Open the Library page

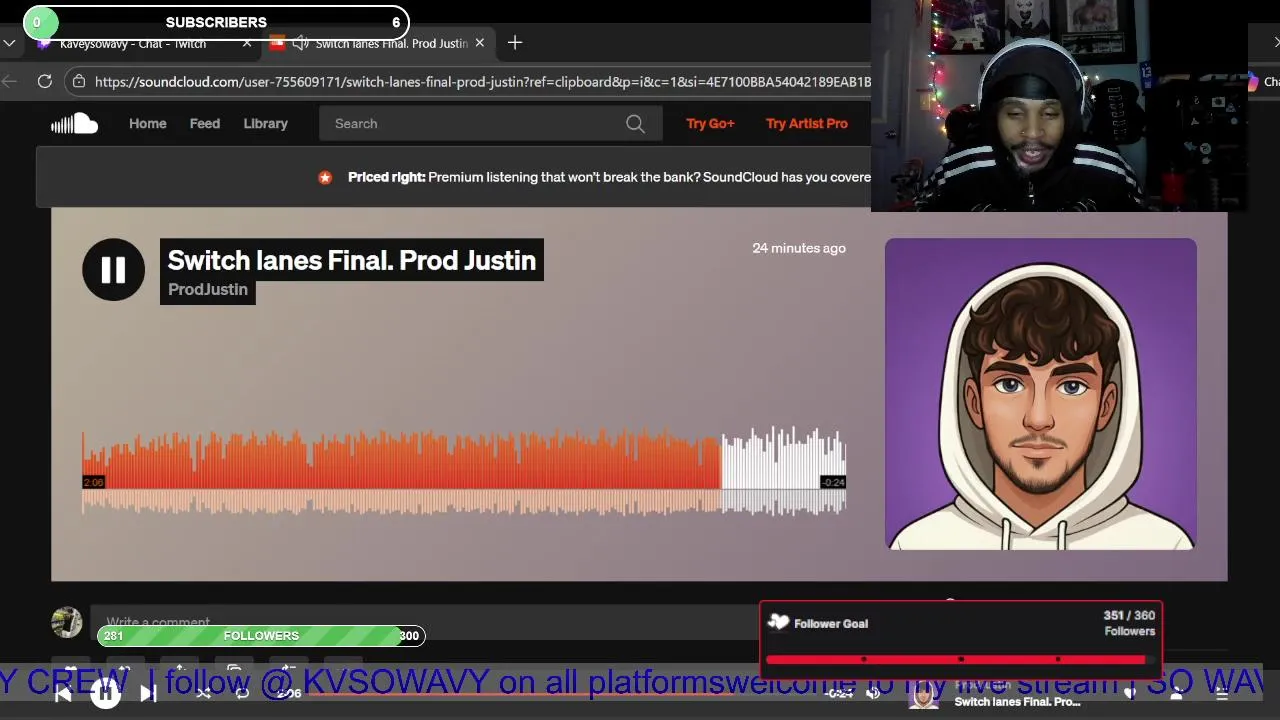pyautogui.click(x=265, y=123)
